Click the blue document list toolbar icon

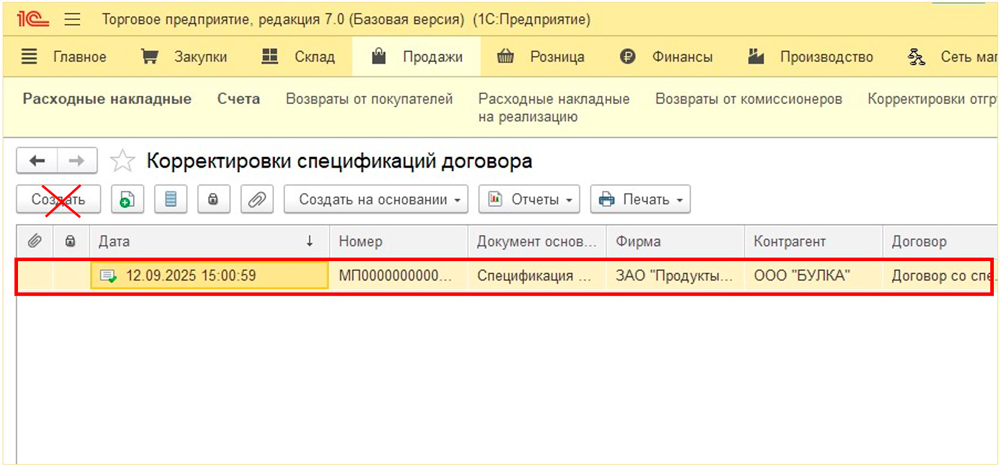(169, 199)
